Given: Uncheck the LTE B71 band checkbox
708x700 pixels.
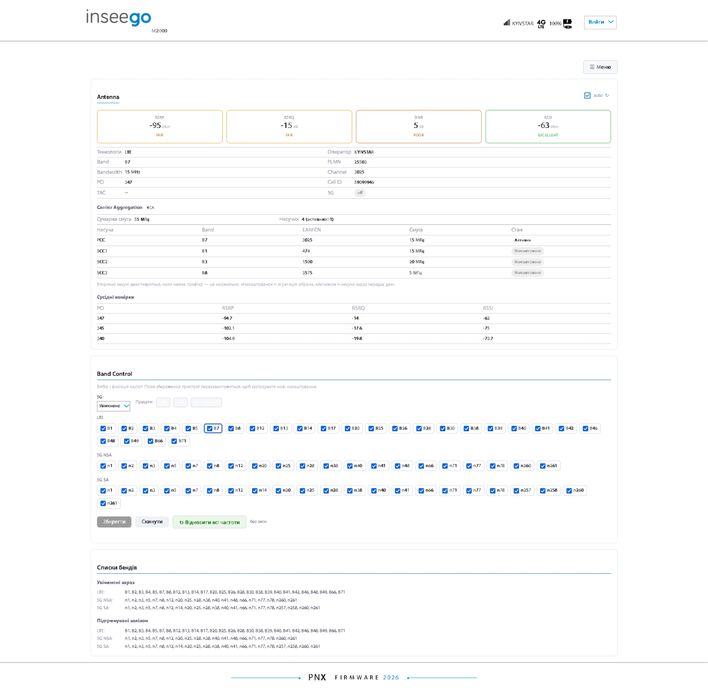Looking at the screenshot, I should tap(174, 441).
